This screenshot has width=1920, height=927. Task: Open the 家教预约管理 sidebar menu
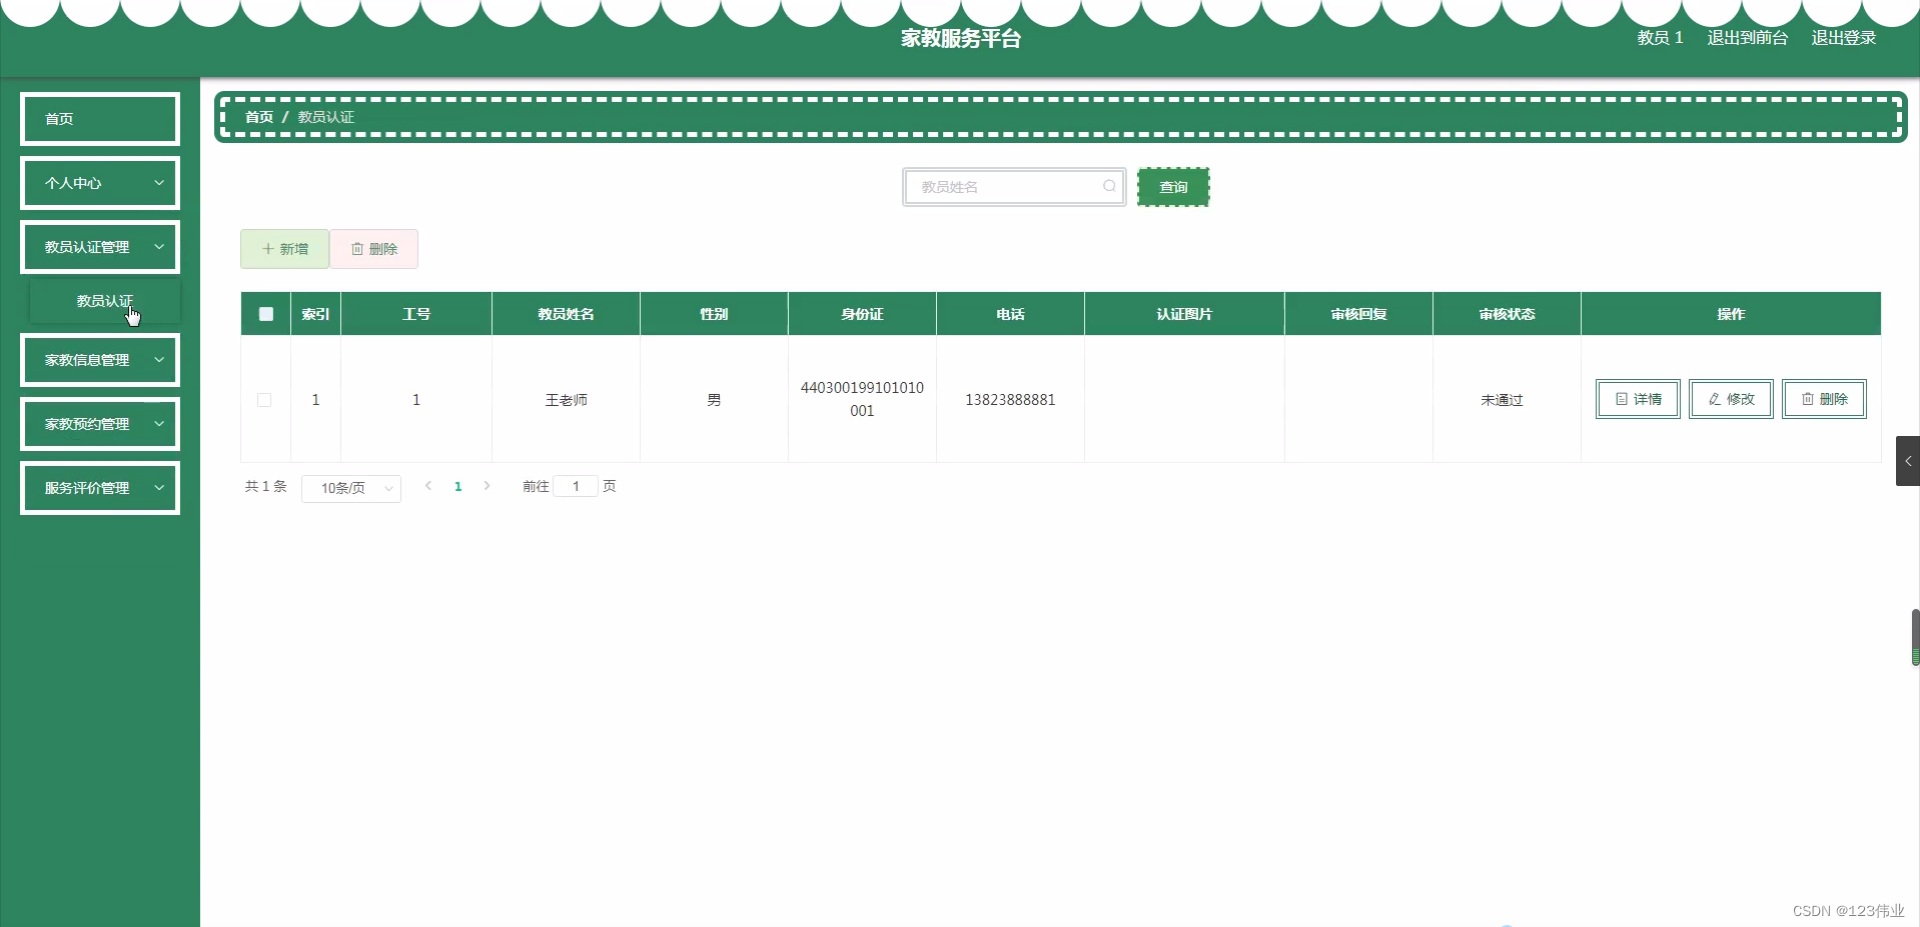coord(99,424)
